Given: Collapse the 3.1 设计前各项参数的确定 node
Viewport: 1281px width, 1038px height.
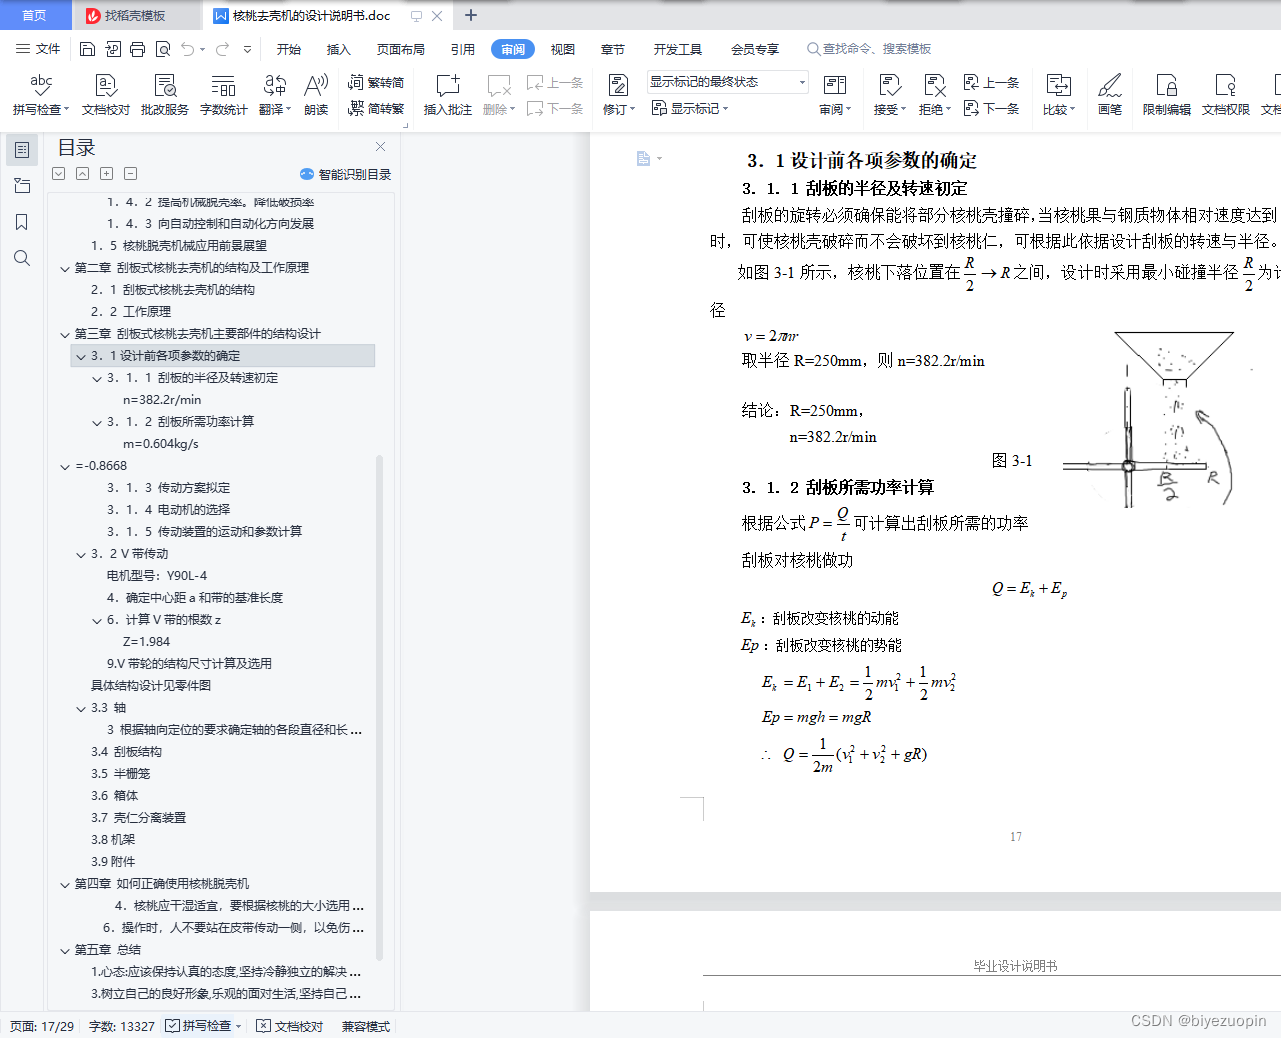Looking at the screenshot, I should [81, 356].
